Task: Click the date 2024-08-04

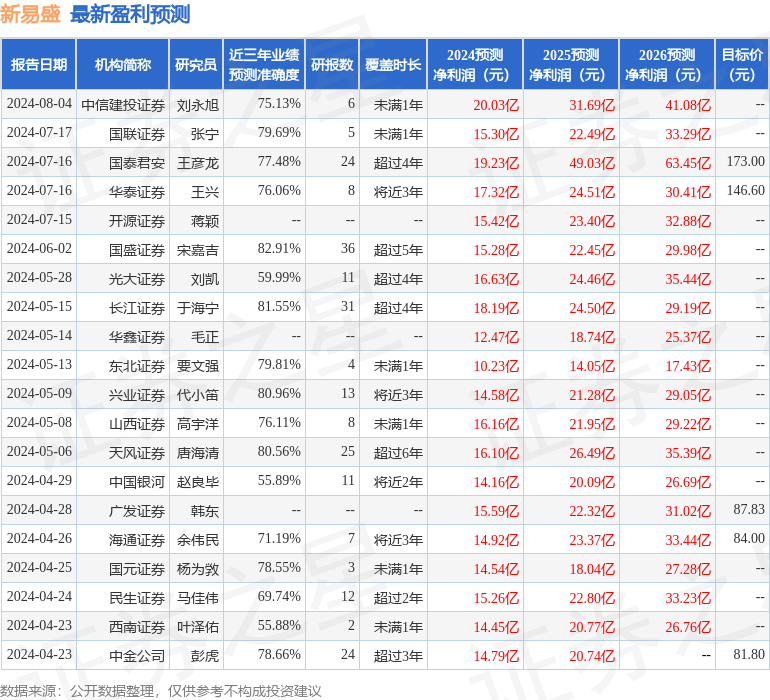Action: (x=39, y=103)
